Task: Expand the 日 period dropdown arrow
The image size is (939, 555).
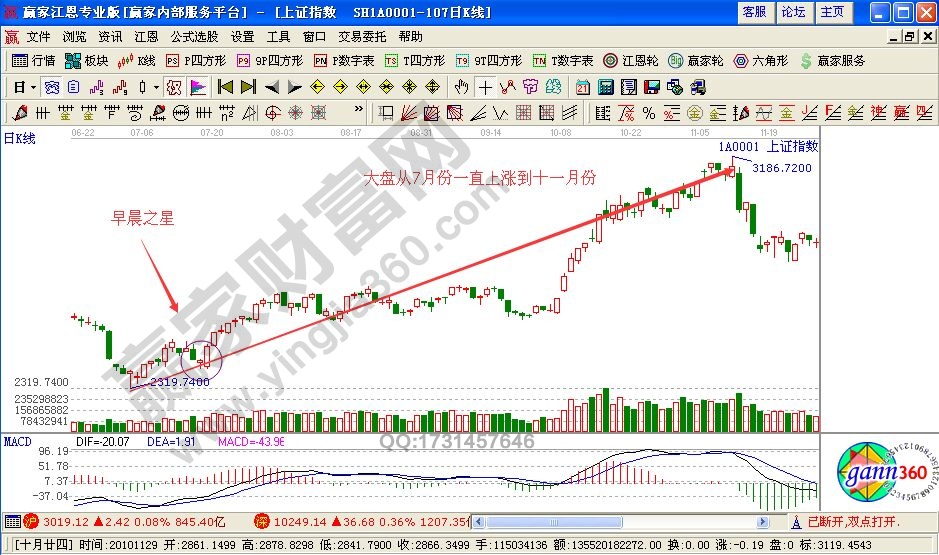Action: point(33,87)
